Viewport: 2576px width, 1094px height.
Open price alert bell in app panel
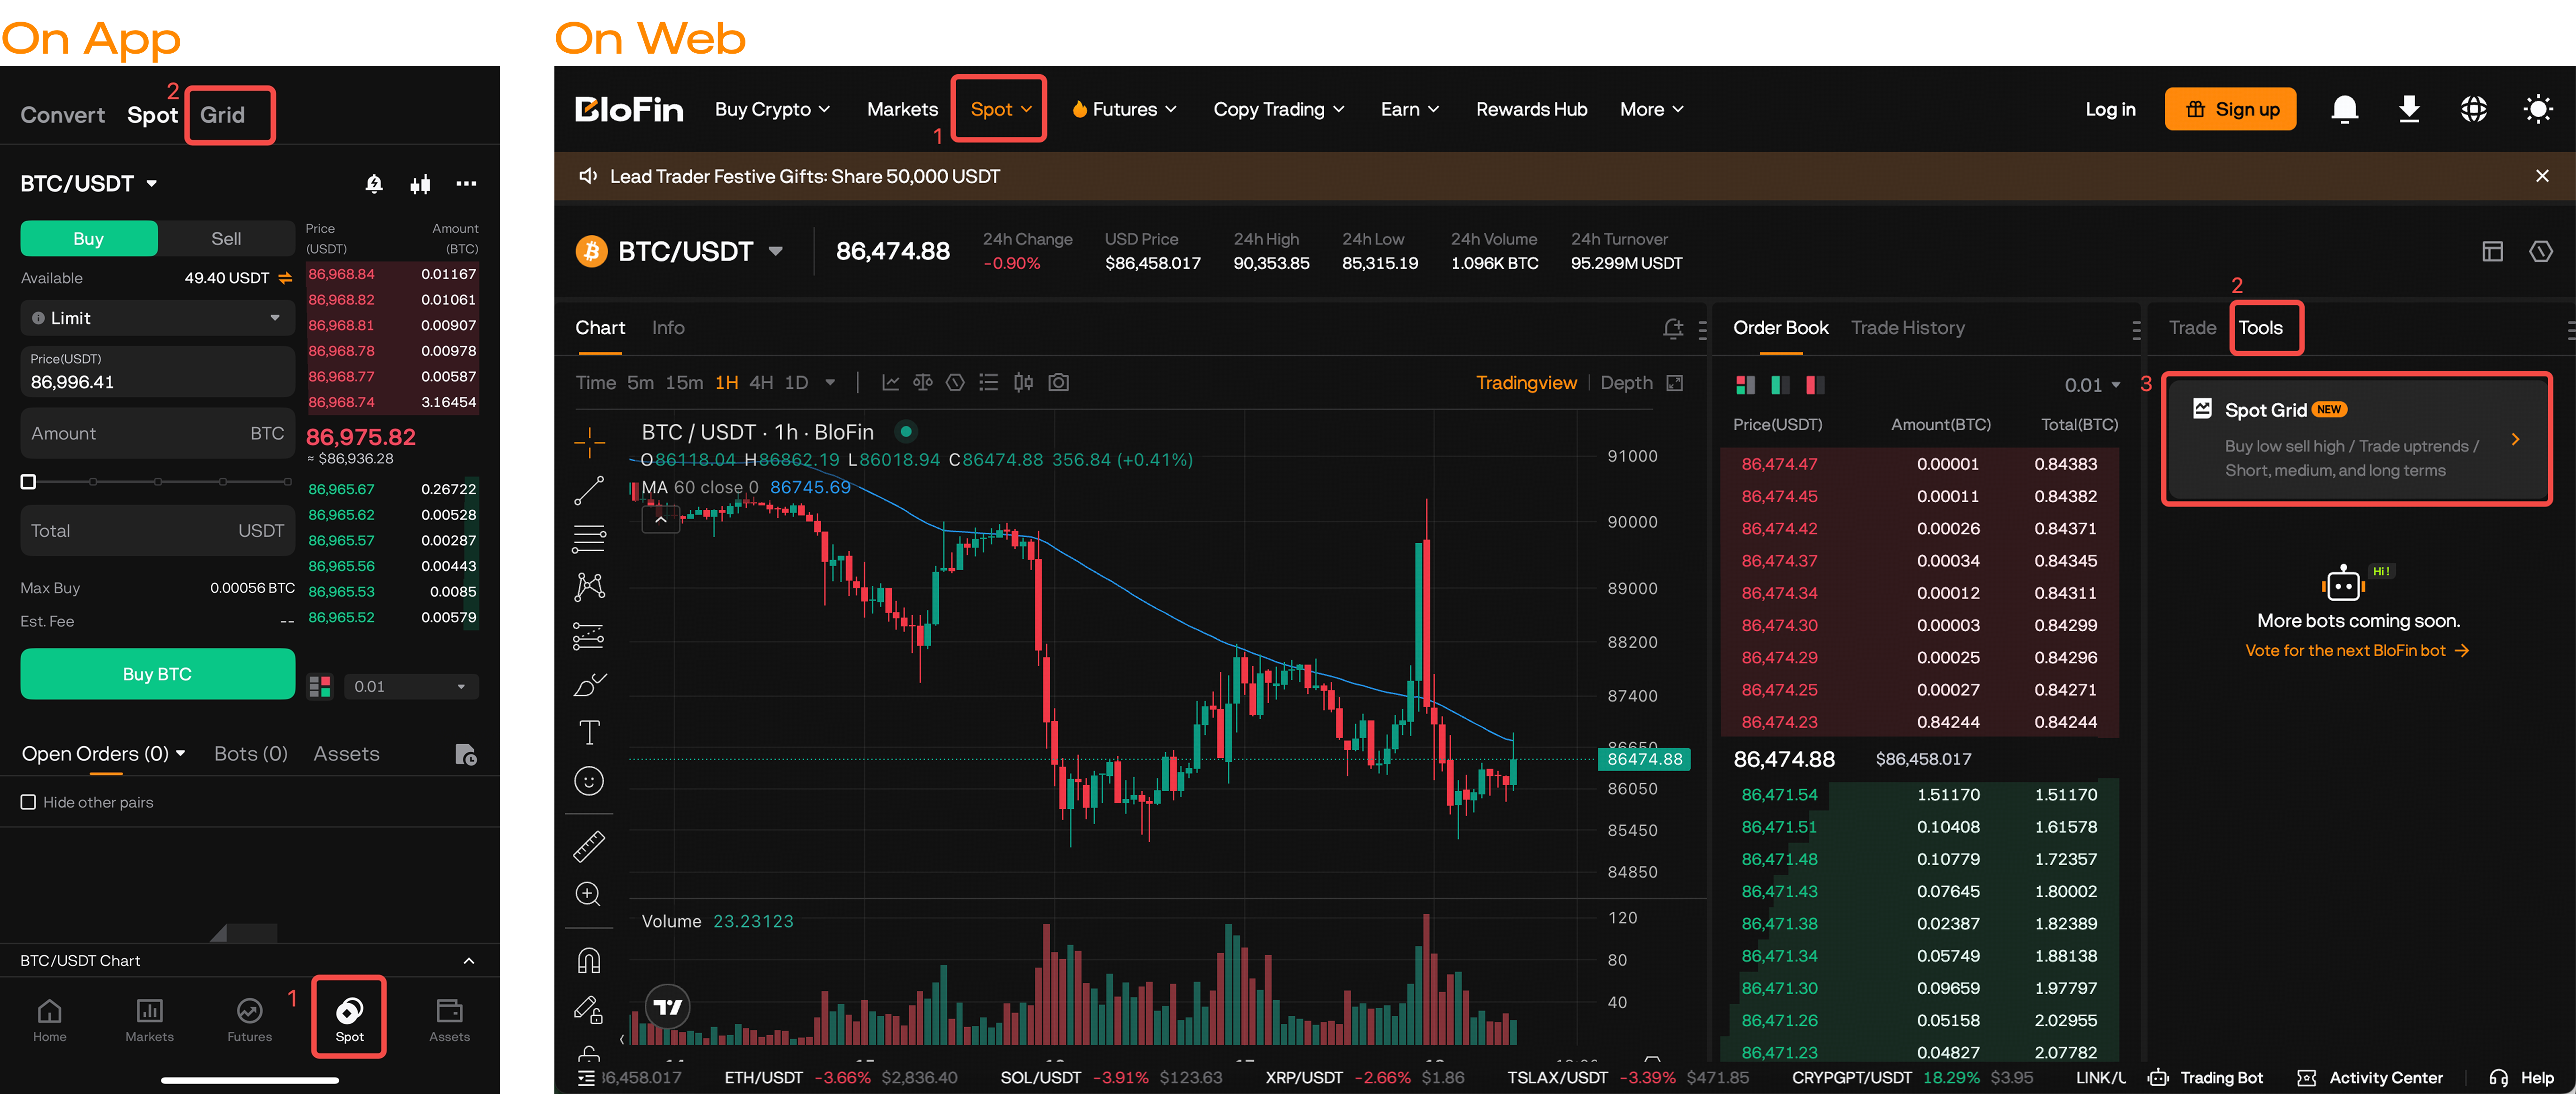pos(374,183)
